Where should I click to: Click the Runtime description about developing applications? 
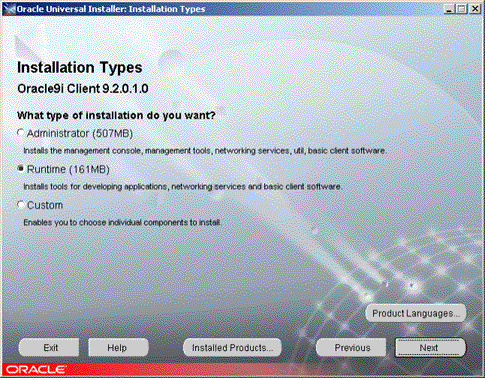coord(183,186)
